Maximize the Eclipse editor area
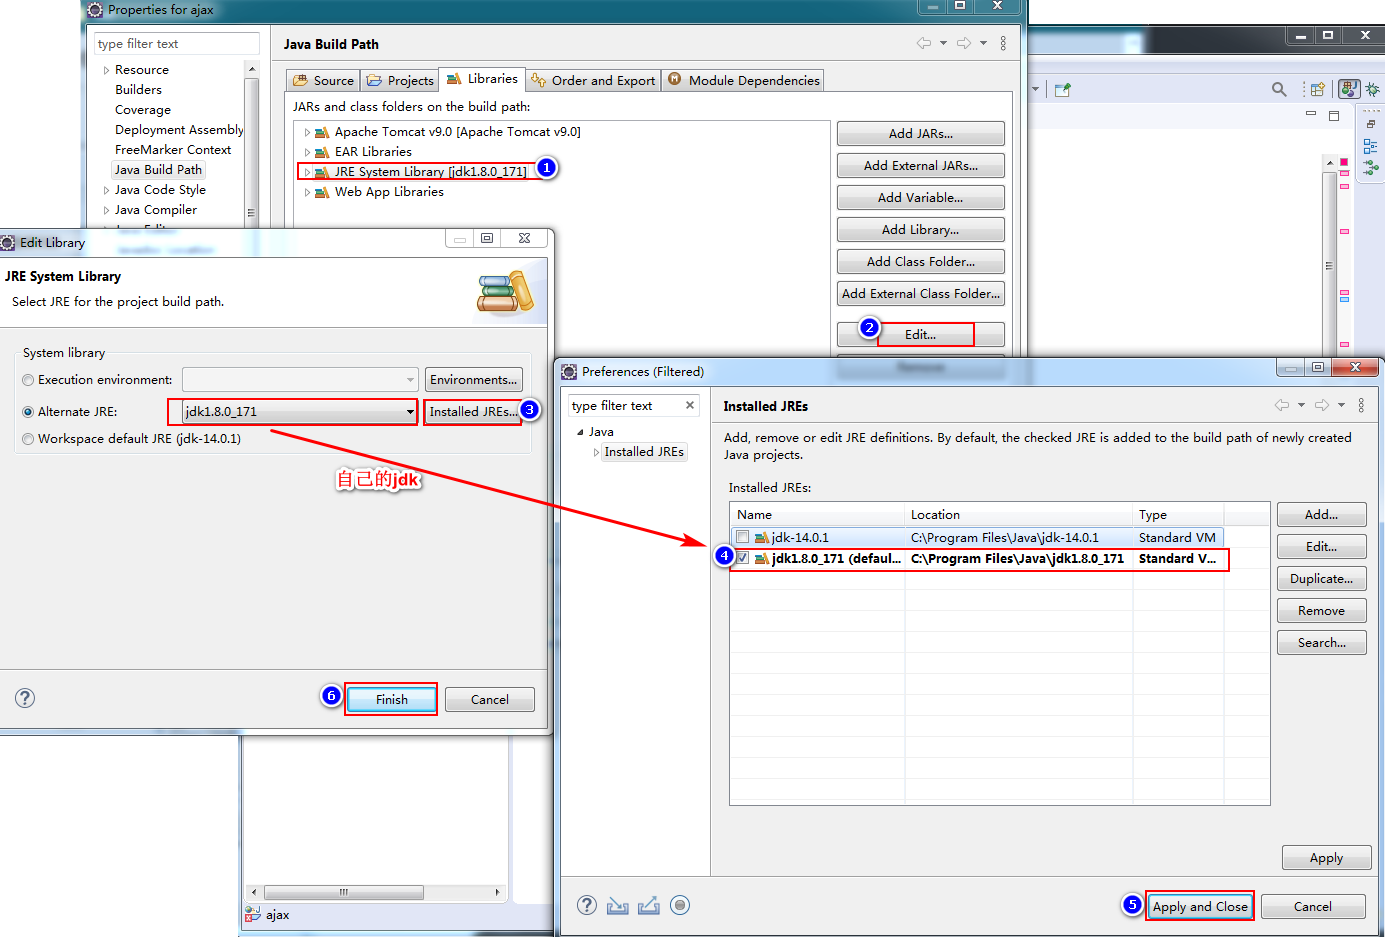Screen dimensions: 1385x937 tap(1333, 116)
